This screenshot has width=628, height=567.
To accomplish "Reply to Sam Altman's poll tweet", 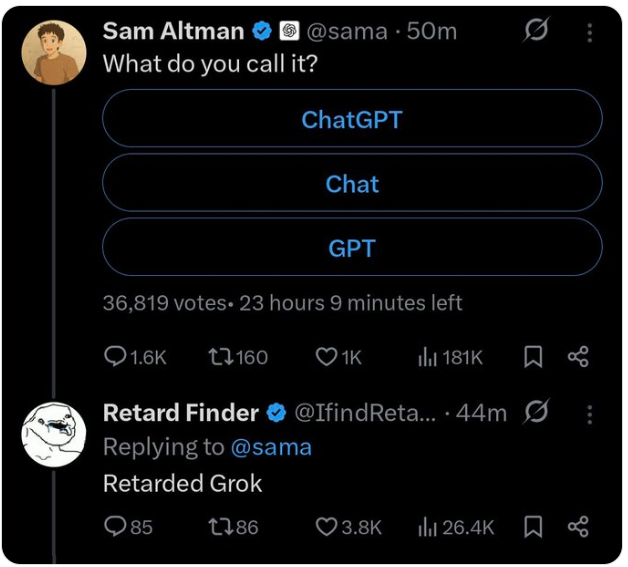I will (118, 357).
